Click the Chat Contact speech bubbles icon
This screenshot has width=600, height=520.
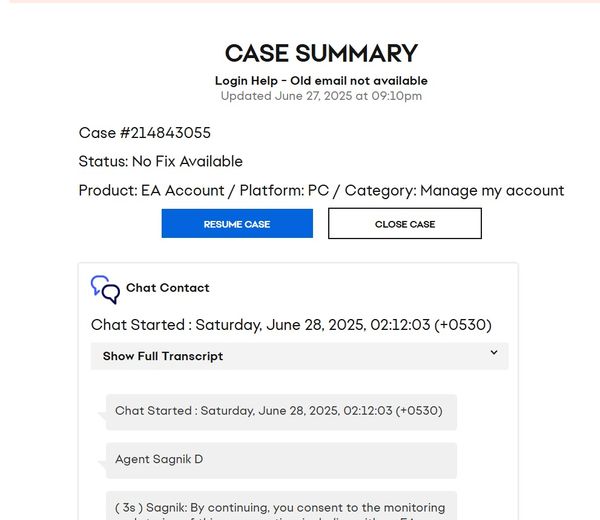click(105, 290)
